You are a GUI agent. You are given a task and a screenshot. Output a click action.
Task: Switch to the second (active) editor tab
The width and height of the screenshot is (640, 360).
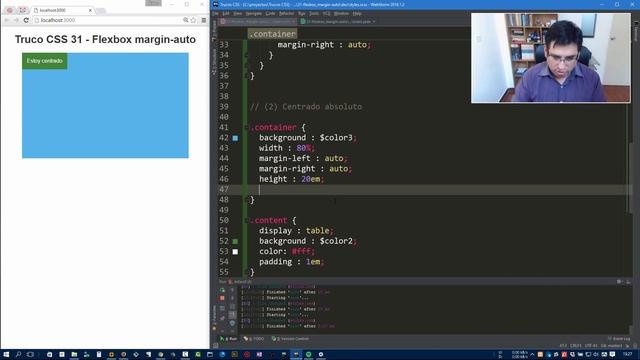pos(338,21)
